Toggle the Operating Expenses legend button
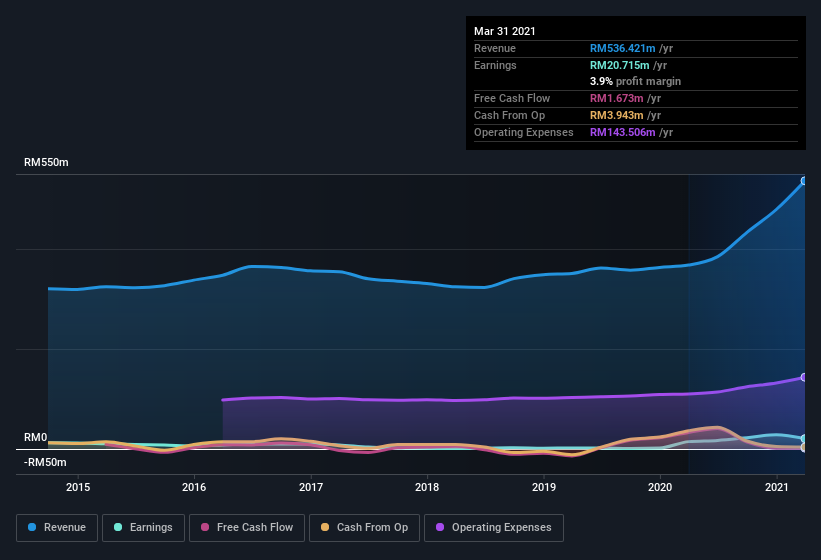This screenshot has width=821, height=560. click(494, 528)
